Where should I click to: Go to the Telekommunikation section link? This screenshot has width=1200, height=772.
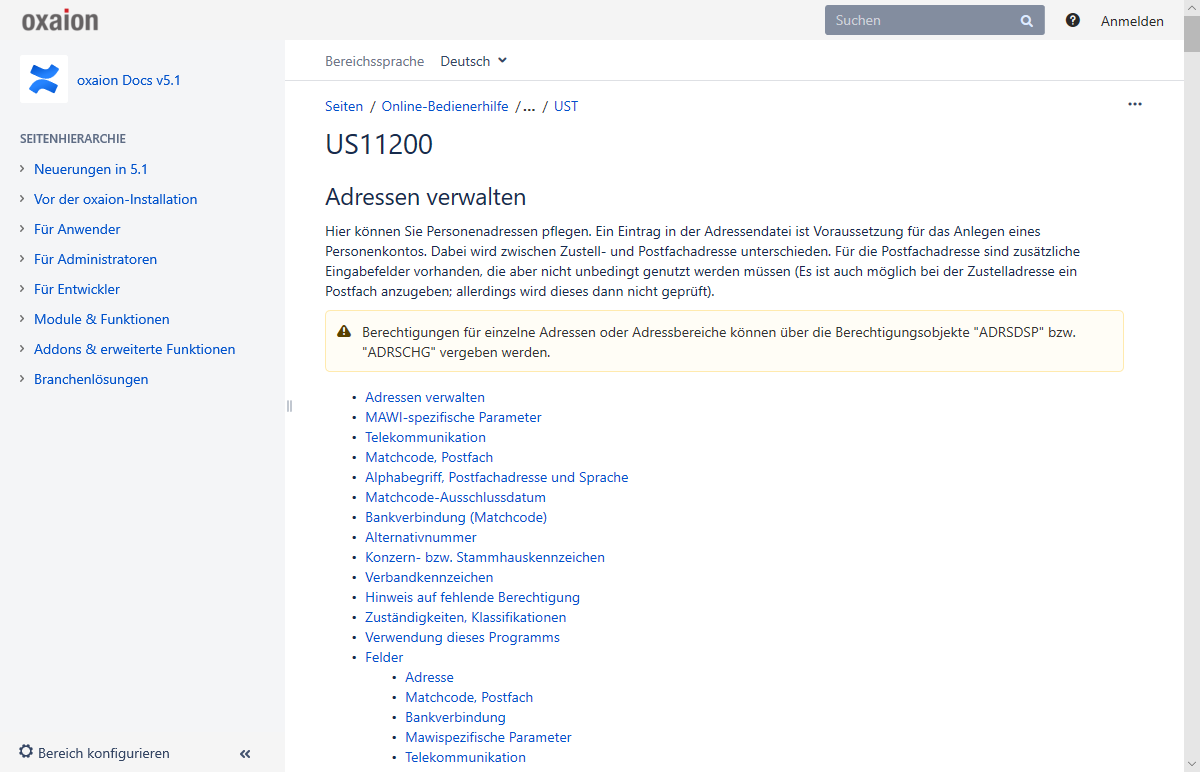click(x=425, y=437)
